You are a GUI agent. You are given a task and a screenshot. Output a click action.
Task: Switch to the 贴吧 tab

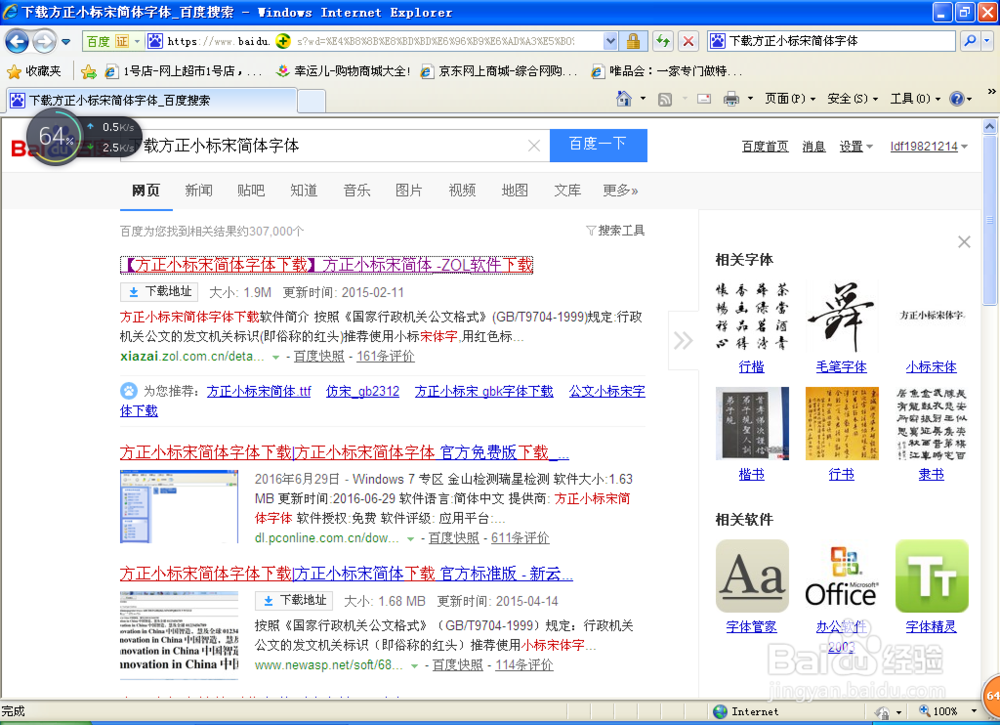(251, 190)
